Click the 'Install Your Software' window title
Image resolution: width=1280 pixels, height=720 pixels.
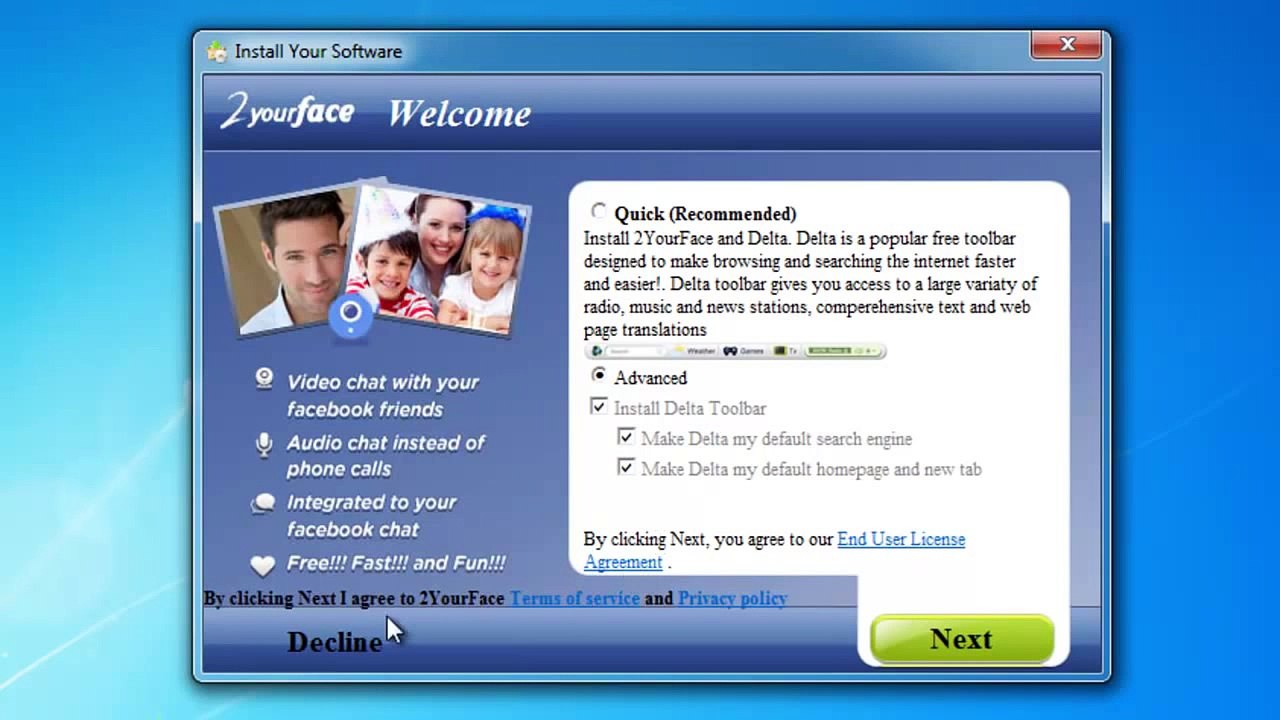point(318,51)
